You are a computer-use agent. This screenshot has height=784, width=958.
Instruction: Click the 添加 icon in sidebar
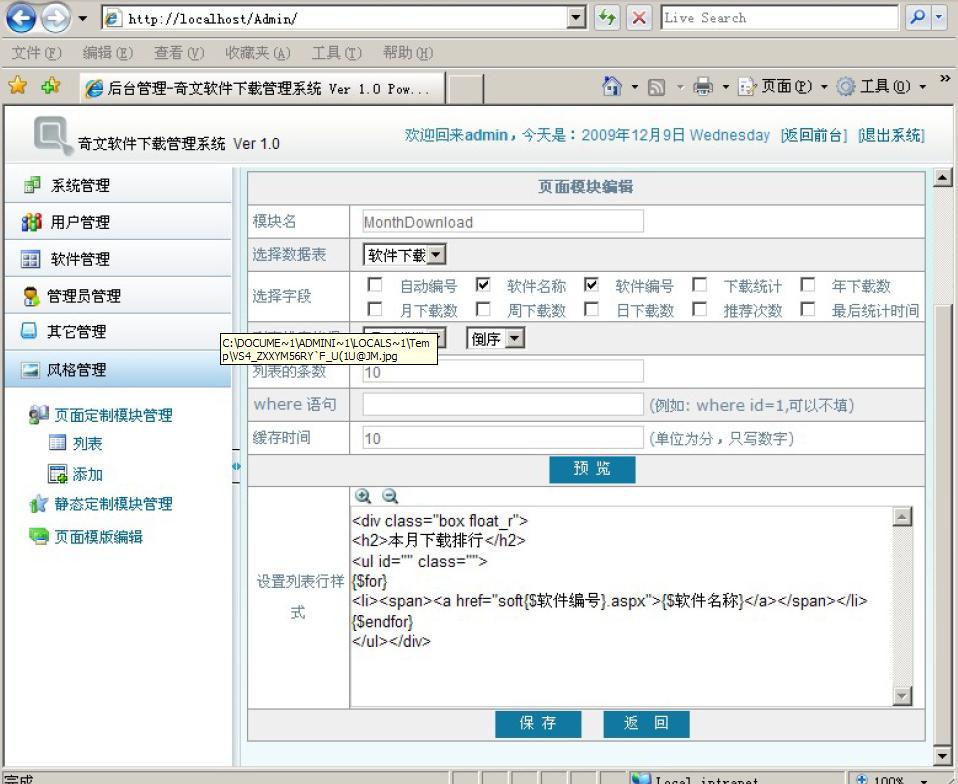(57, 474)
